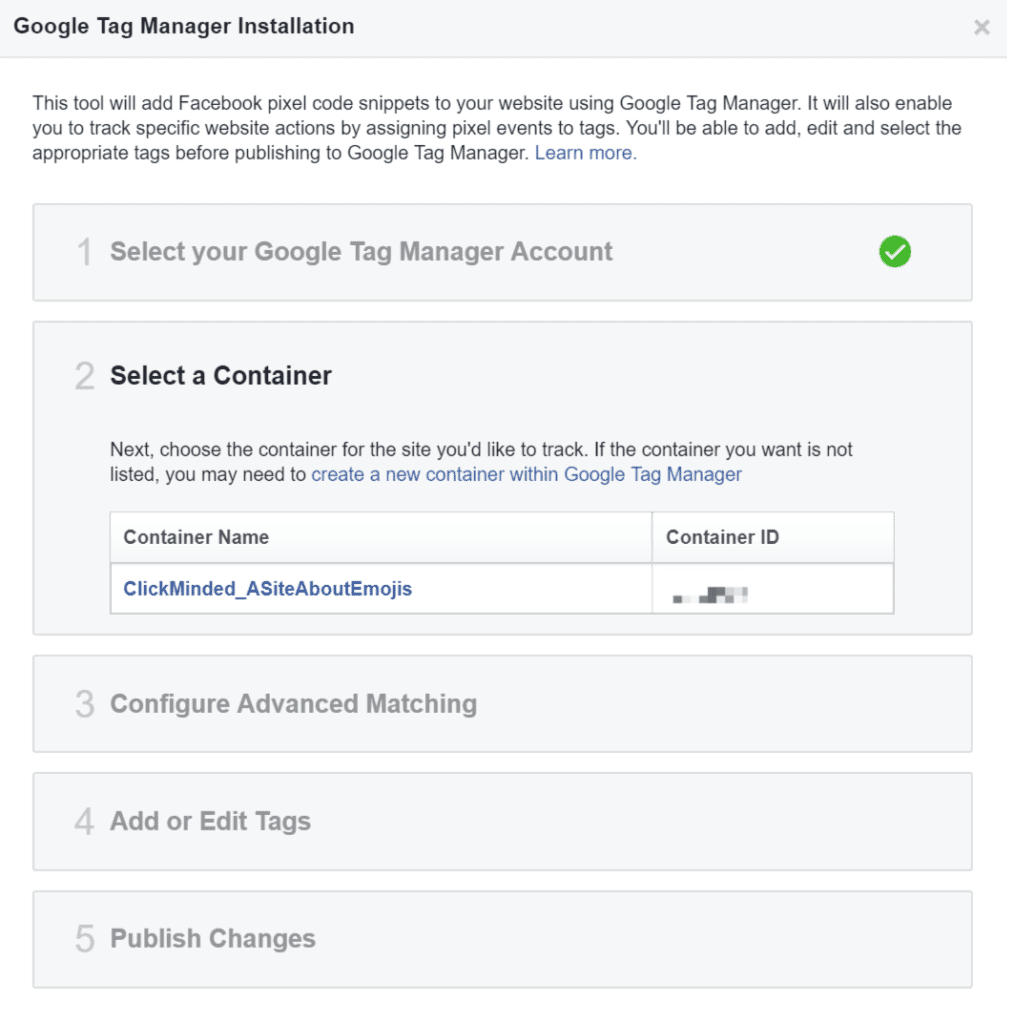Open create a new container within Google Tag Manager link
This screenshot has height=1024, width=1014.
click(x=526, y=474)
